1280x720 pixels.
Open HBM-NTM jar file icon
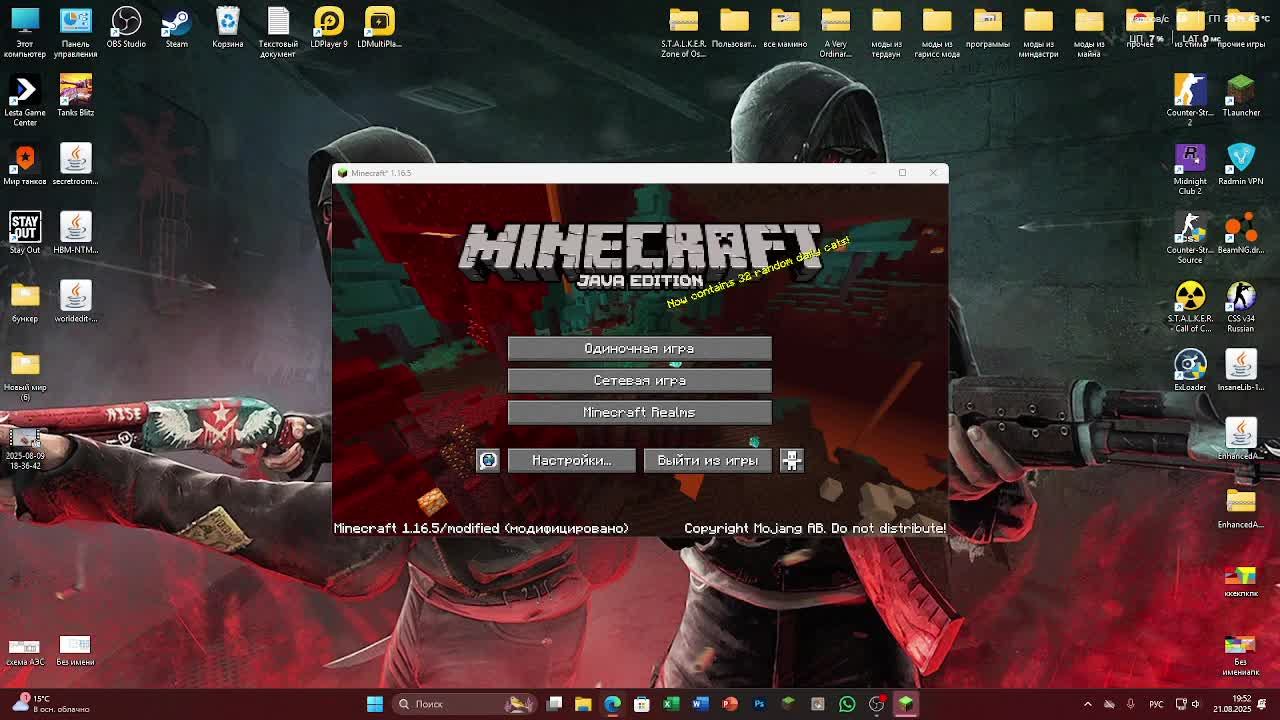[x=75, y=233]
